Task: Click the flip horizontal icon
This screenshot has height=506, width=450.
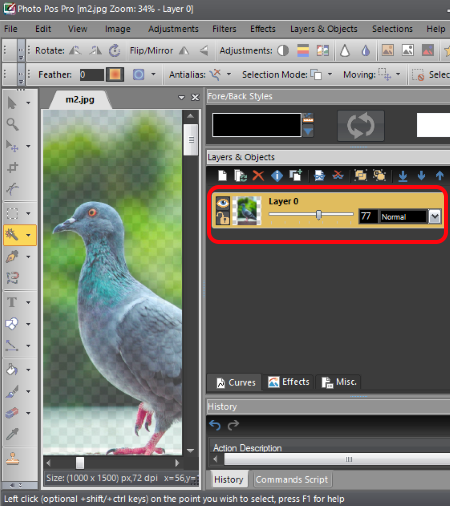Action: coord(184,51)
